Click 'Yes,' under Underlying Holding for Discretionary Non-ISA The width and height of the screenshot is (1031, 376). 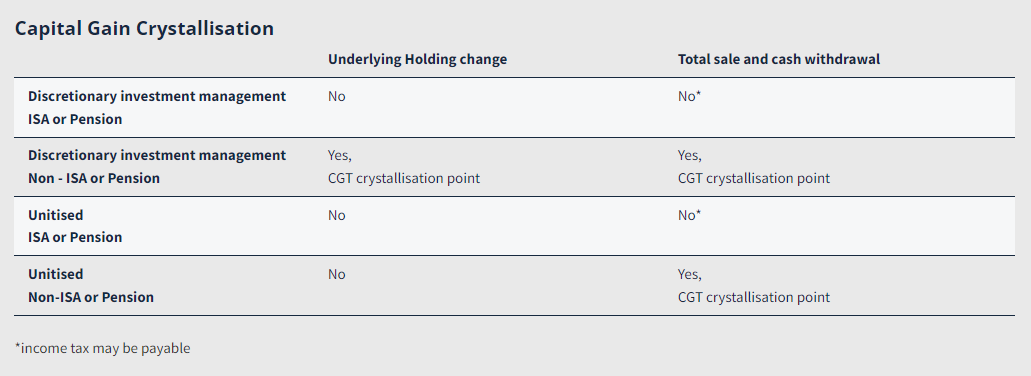point(340,156)
